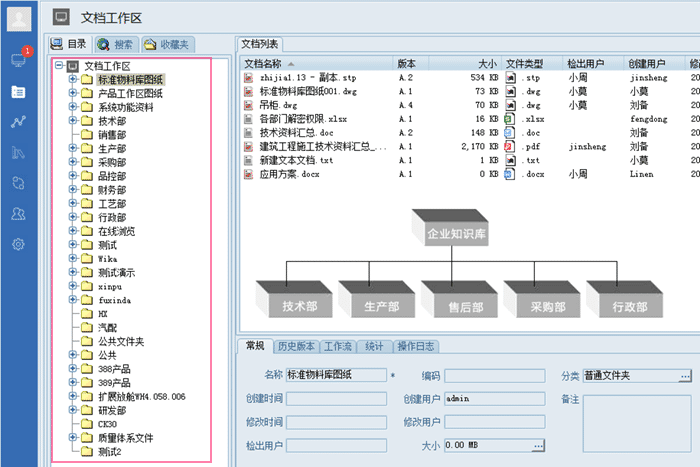Open the user avatar at sidebar top
This screenshot has width=700, height=467.
[19, 18]
